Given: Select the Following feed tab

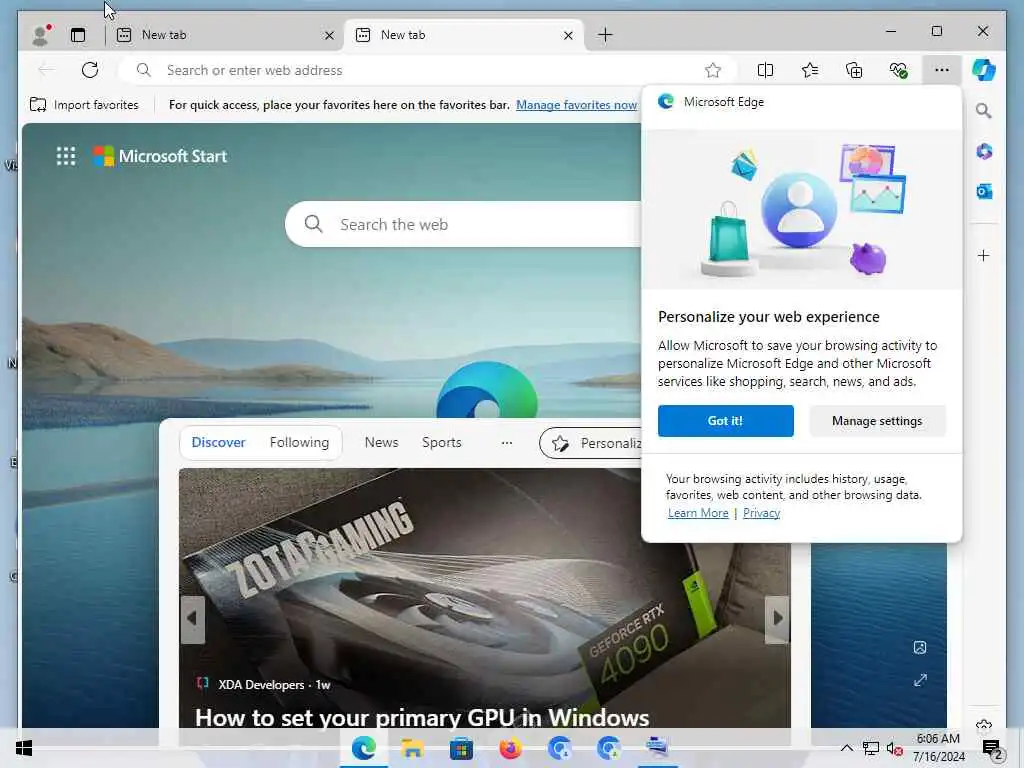Looking at the screenshot, I should [299, 442].
